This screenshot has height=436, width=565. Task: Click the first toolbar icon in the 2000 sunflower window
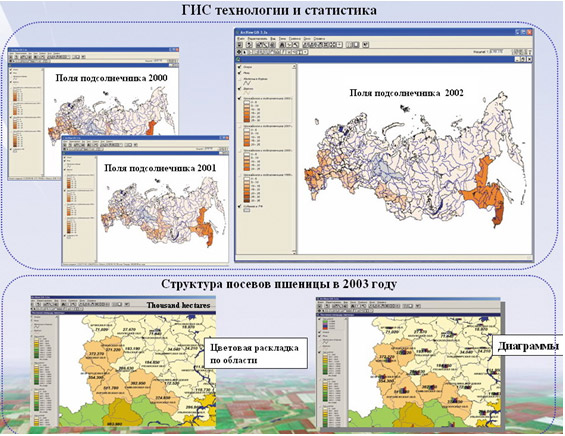coord(11,57)
